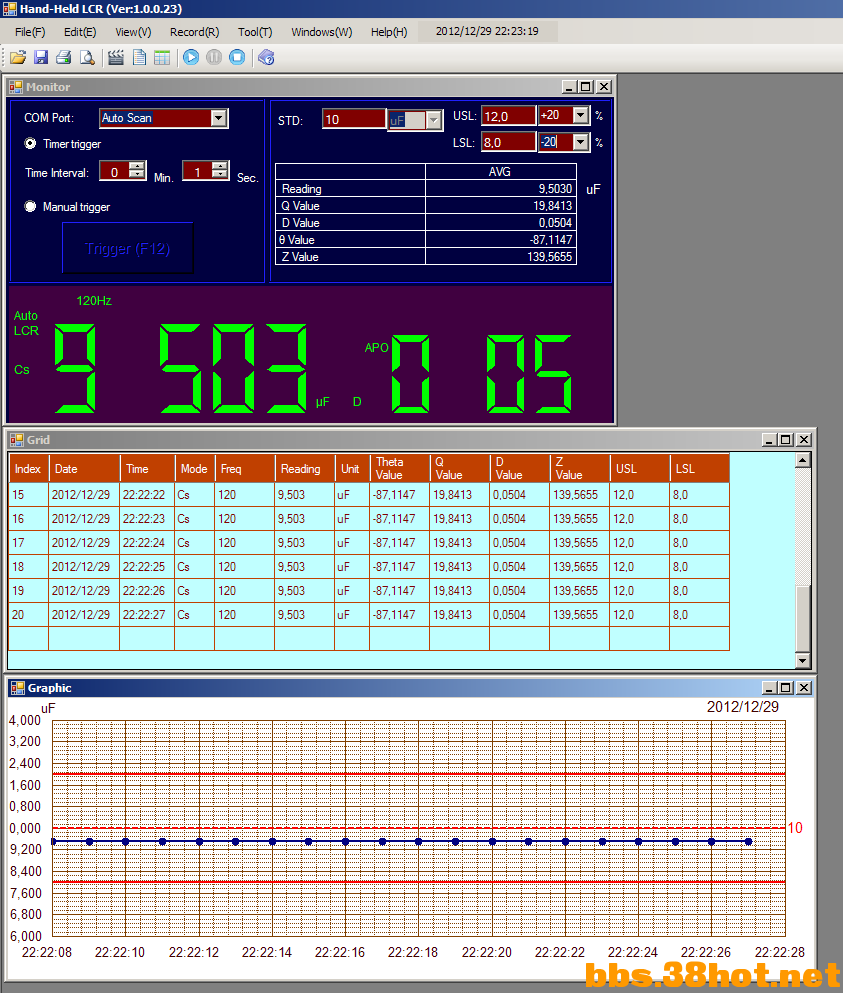Expand the USL +20 percent dropdown

point(581,115)
